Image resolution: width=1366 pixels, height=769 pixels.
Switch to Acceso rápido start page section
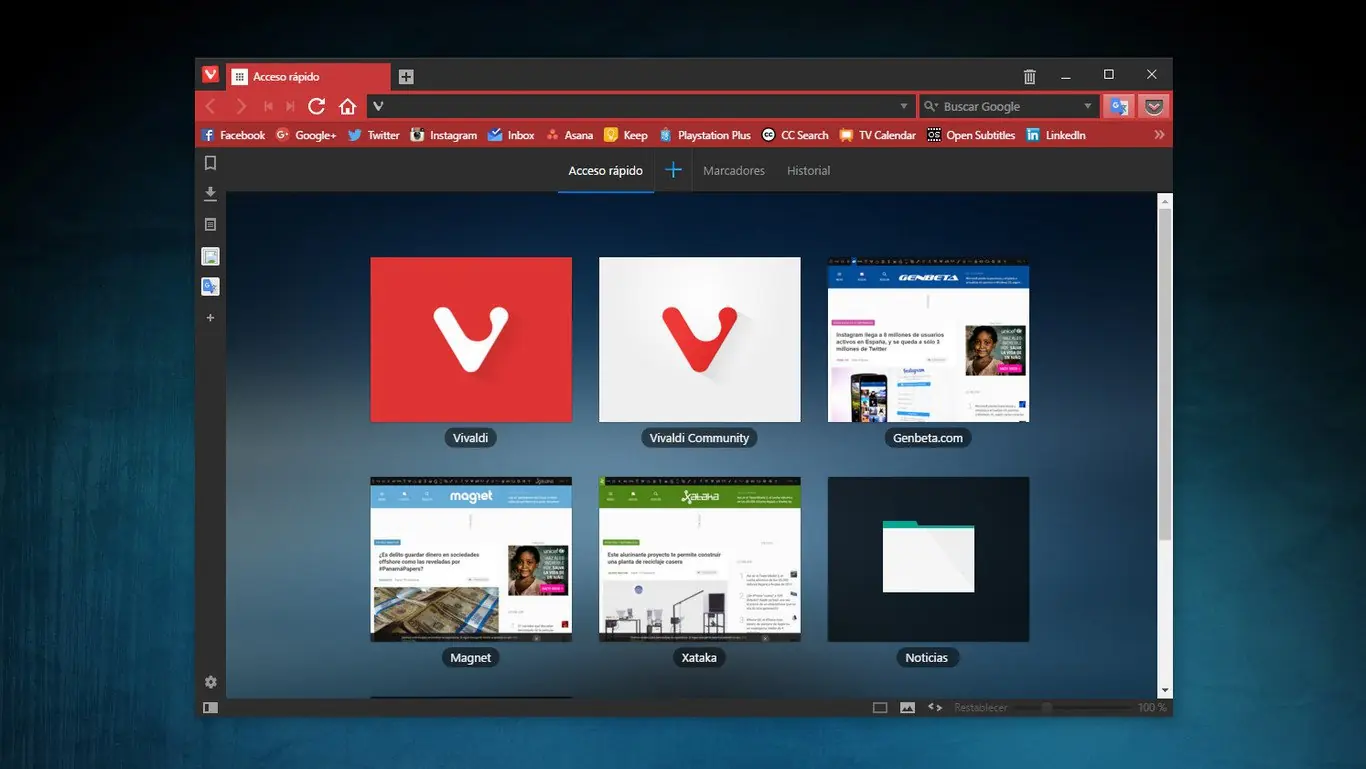605,171
